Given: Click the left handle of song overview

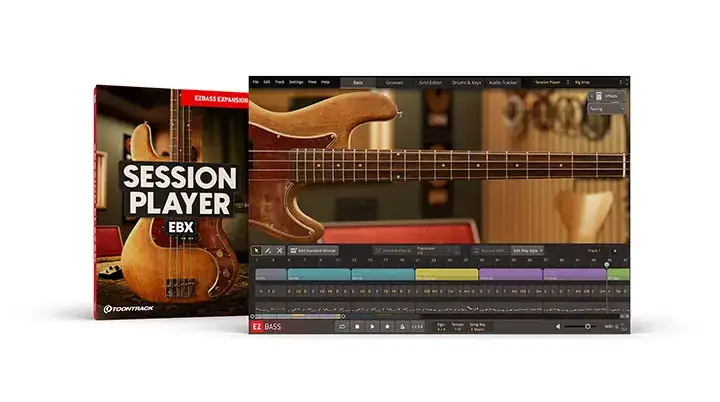Looking at the screenshot, I should point(253,316).
